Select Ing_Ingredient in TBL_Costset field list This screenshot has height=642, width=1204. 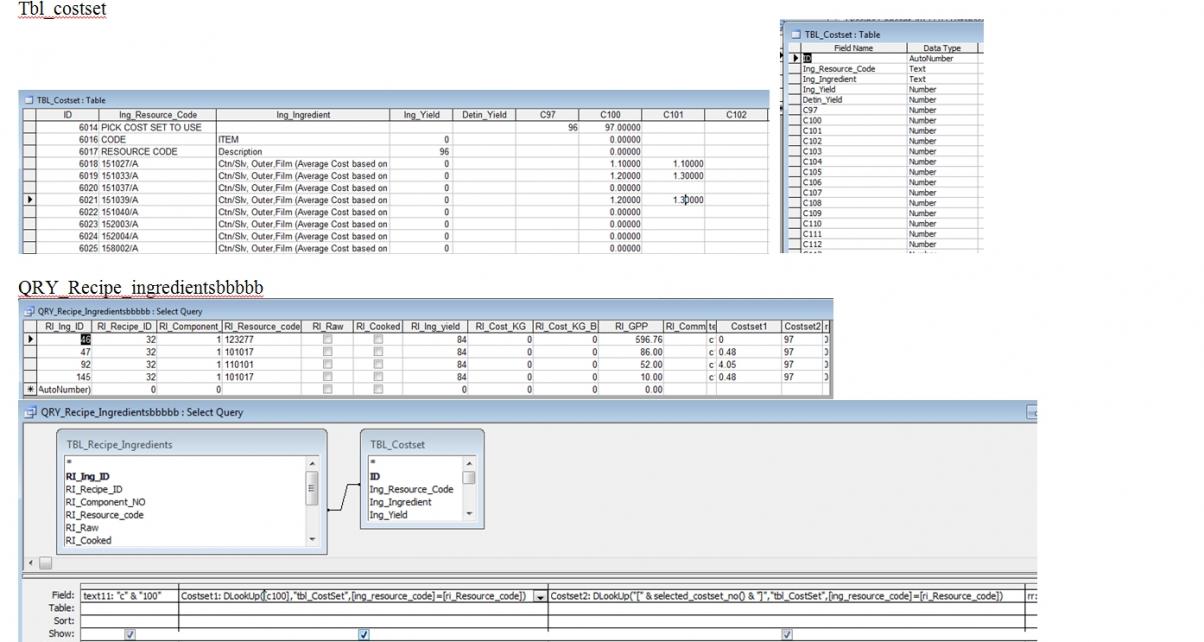coord(401,502)
